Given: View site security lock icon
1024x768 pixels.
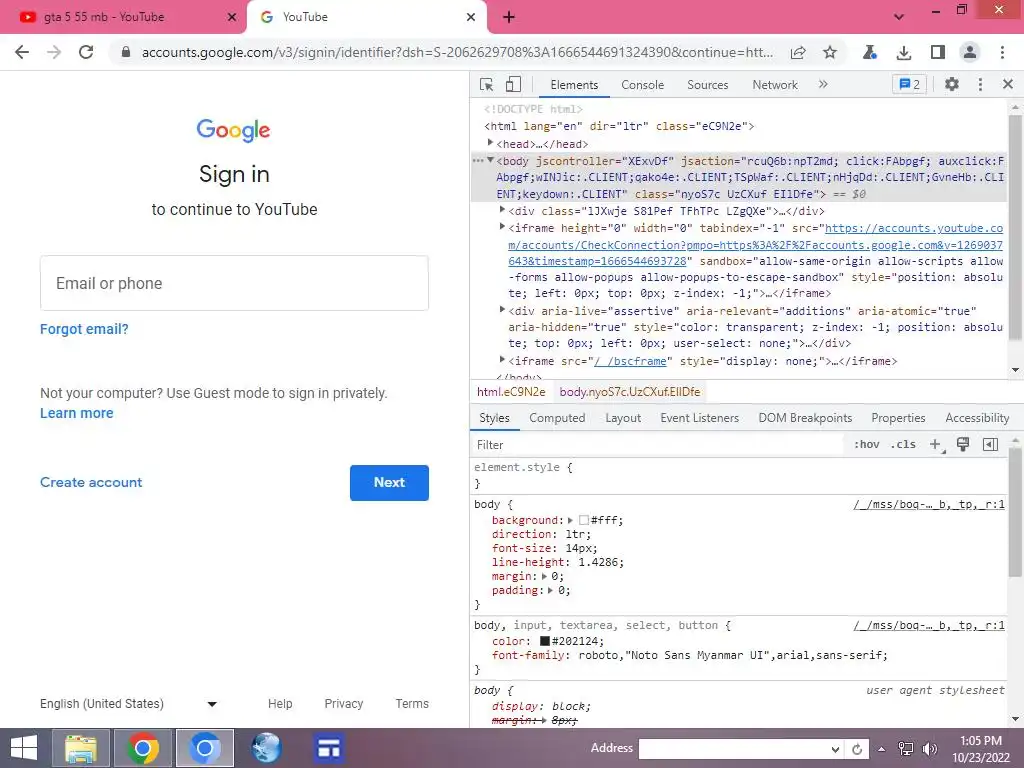Looking at the screenshot, I should pos(126,52).
